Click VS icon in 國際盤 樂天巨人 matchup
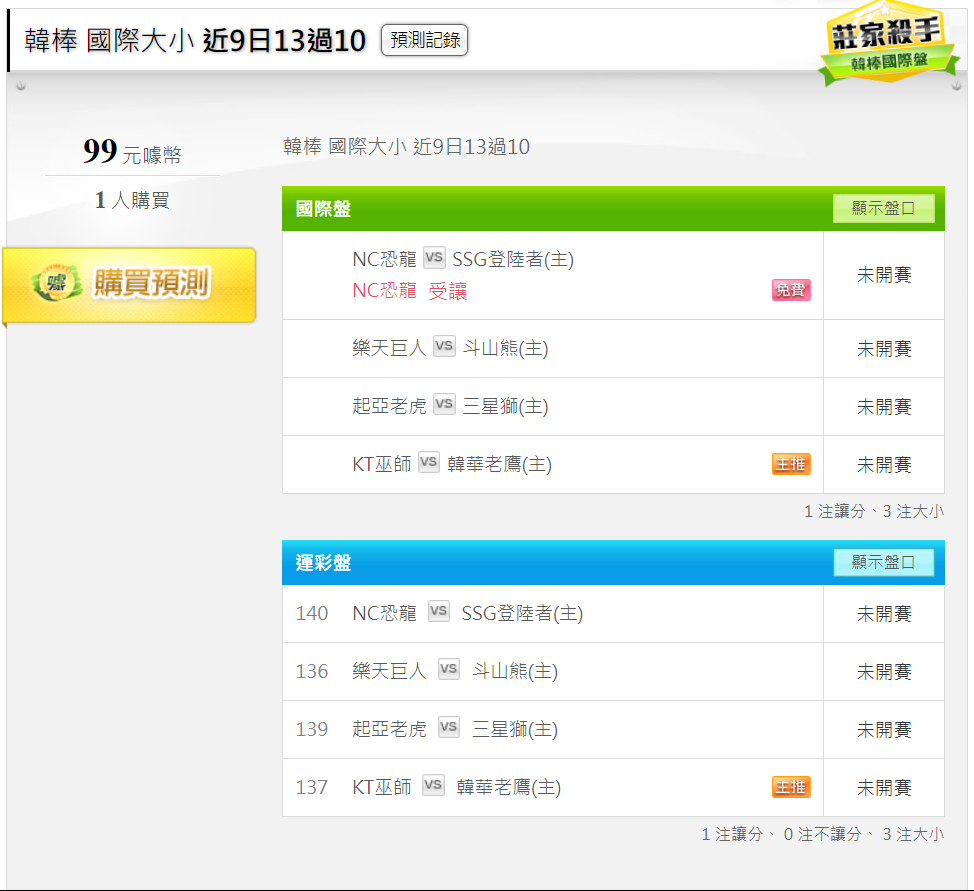Viewport: 974px width, 891px height. tap(444, 346)
